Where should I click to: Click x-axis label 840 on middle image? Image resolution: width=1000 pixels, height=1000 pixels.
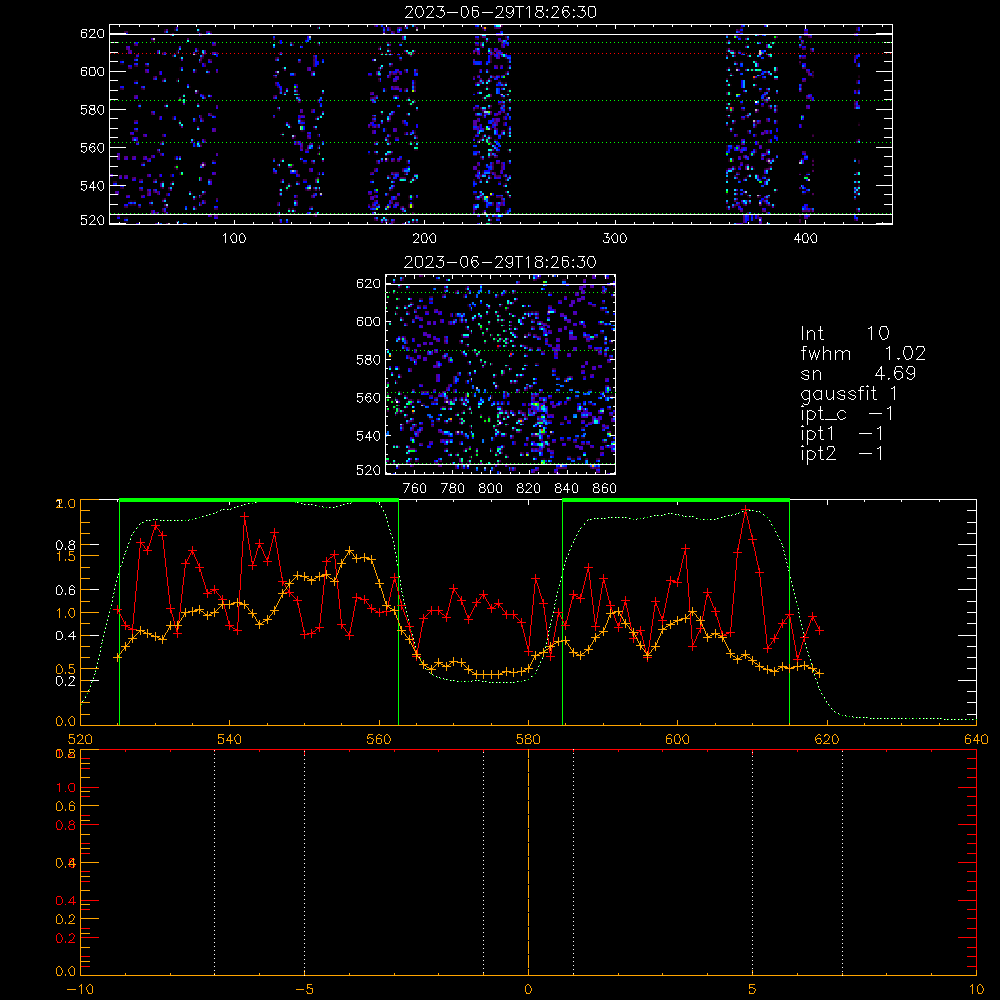(x=566, y=489)
